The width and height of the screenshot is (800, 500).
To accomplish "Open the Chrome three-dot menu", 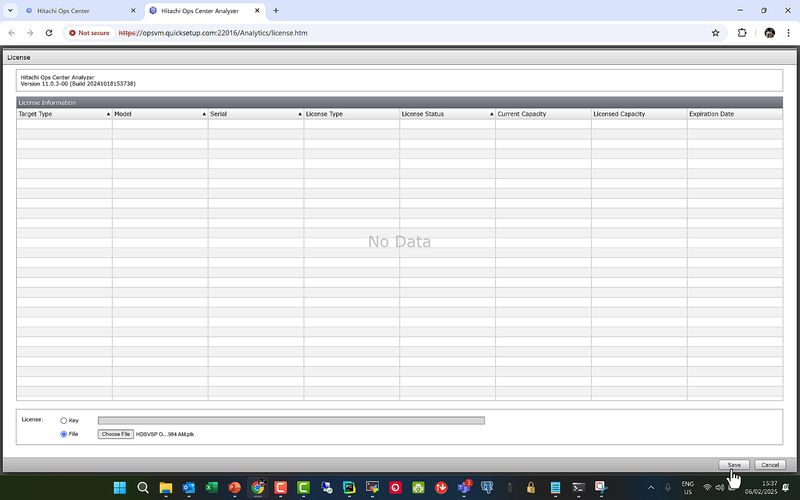I will pos(788,33).
